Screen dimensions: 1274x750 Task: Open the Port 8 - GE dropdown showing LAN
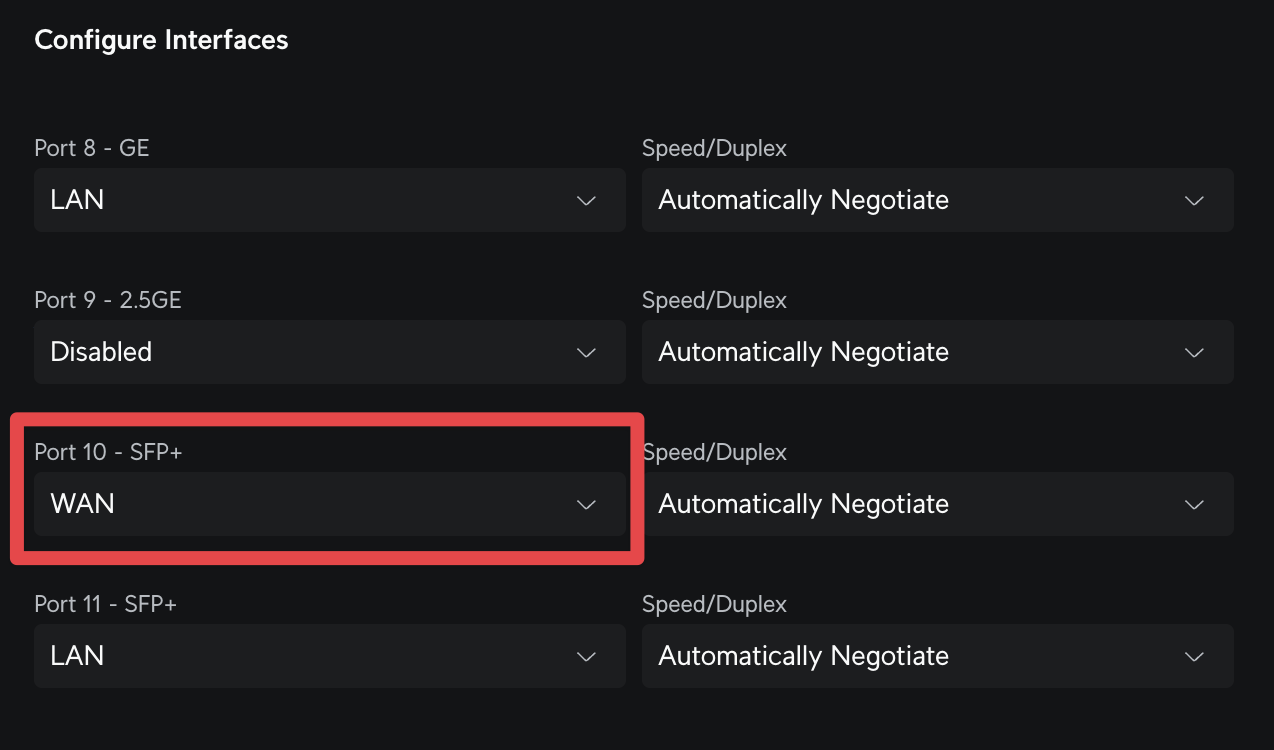click(300, 200)
